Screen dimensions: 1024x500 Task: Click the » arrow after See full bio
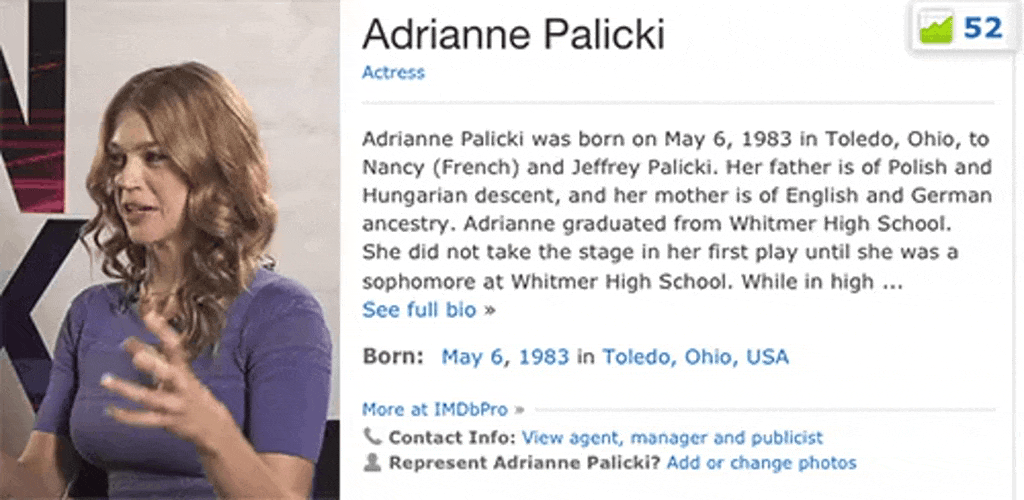click(x=490, y=310)
